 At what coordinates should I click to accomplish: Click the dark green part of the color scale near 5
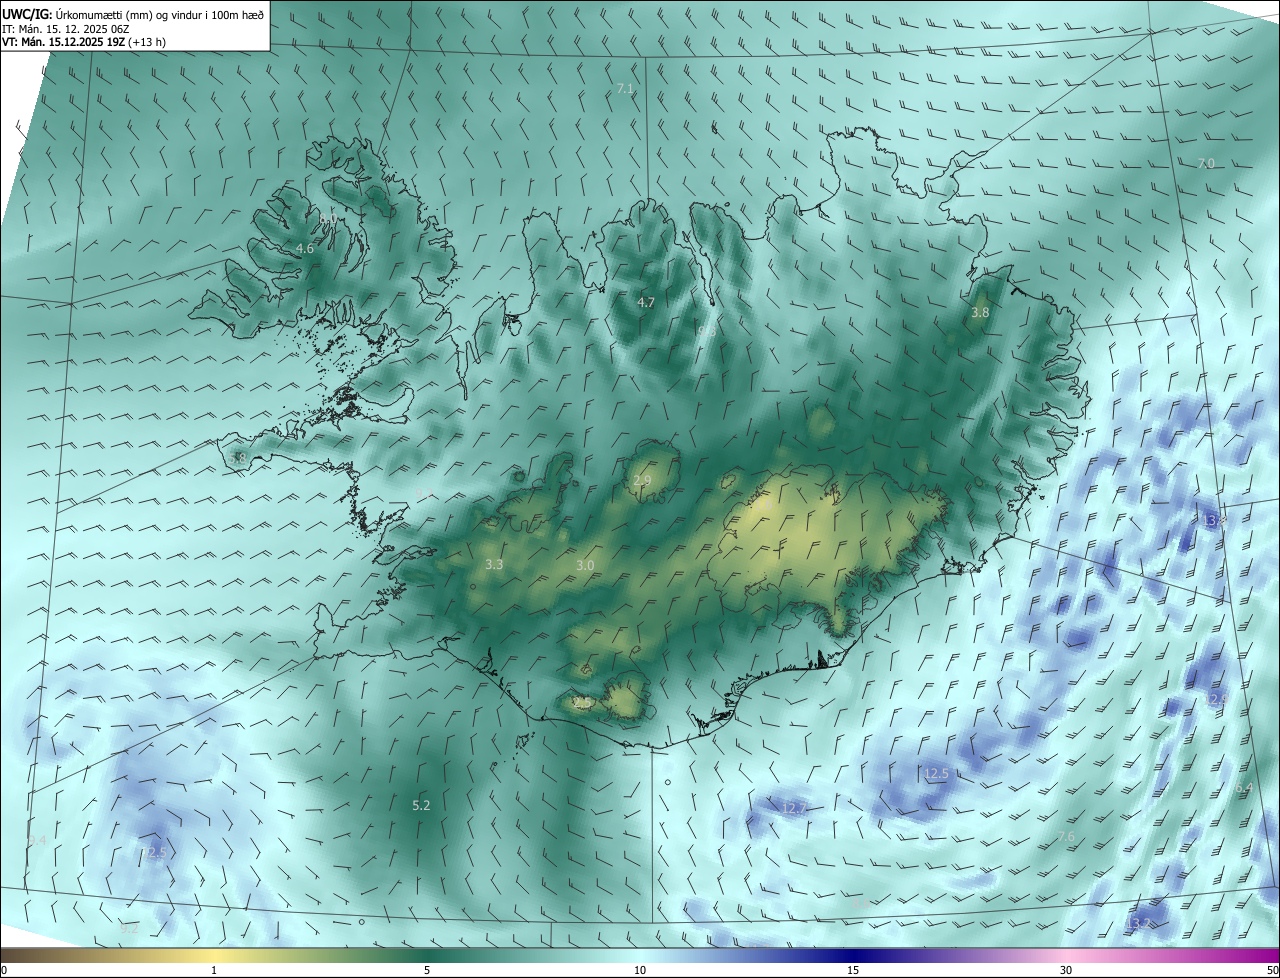point(427,955)
